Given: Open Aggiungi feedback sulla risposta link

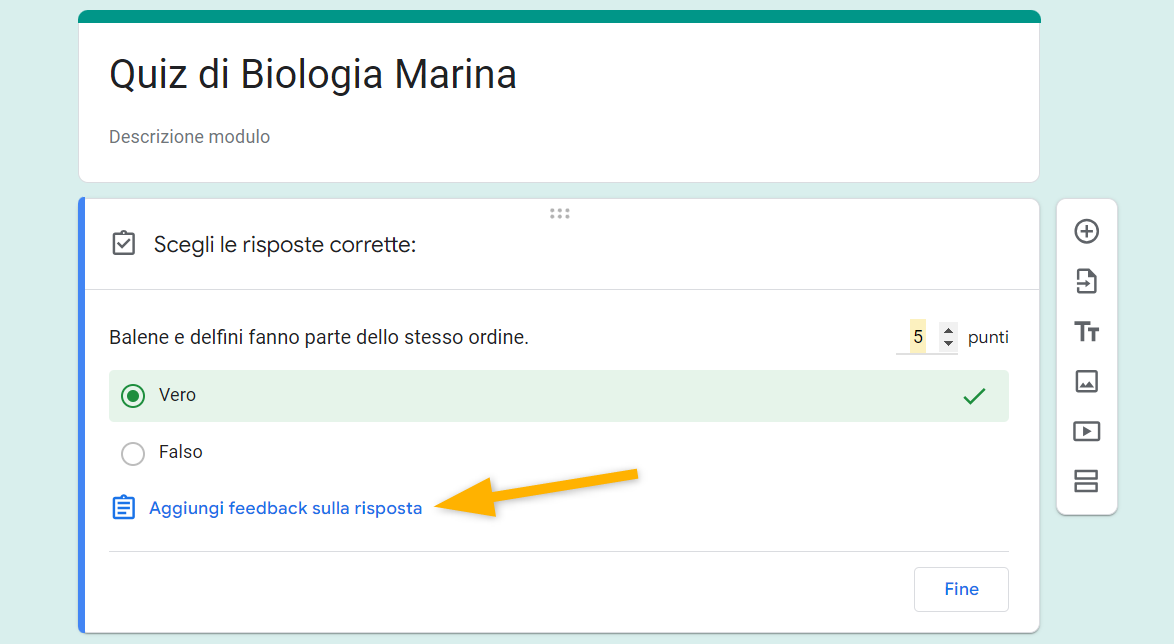Looking at the screenshot, I should pos(285,508).
